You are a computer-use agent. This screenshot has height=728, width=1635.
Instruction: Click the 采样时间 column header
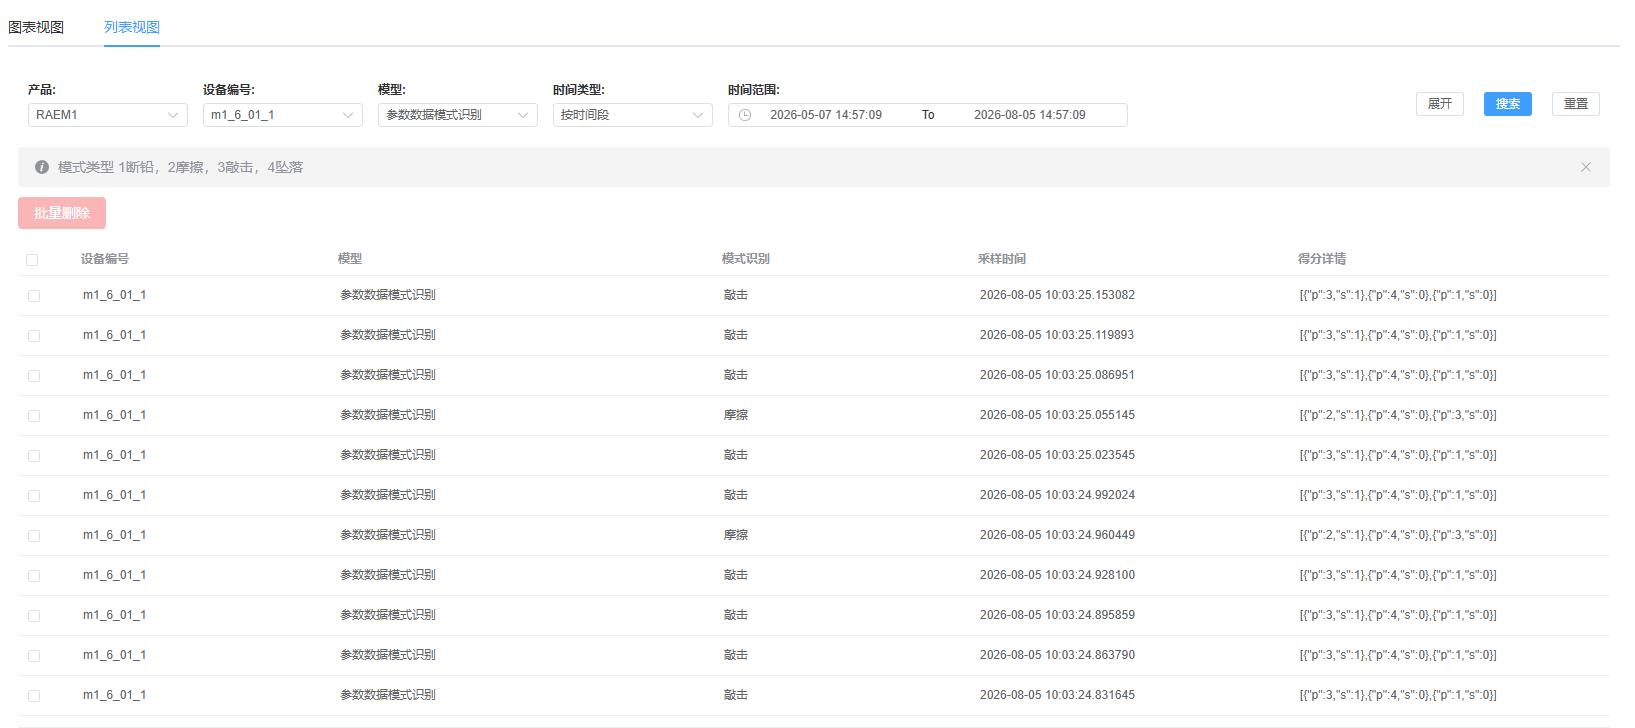point(1002,259)
